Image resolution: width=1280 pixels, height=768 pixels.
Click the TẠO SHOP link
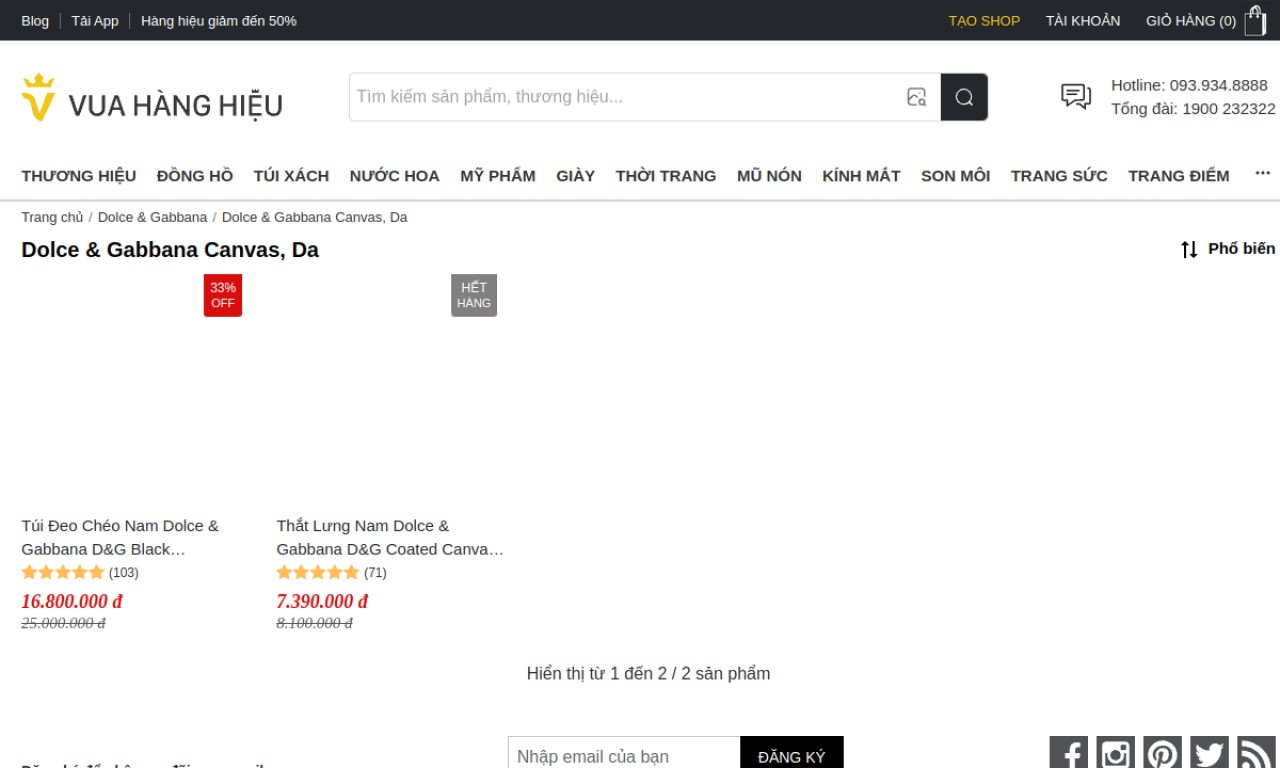(x=985, y=21)
